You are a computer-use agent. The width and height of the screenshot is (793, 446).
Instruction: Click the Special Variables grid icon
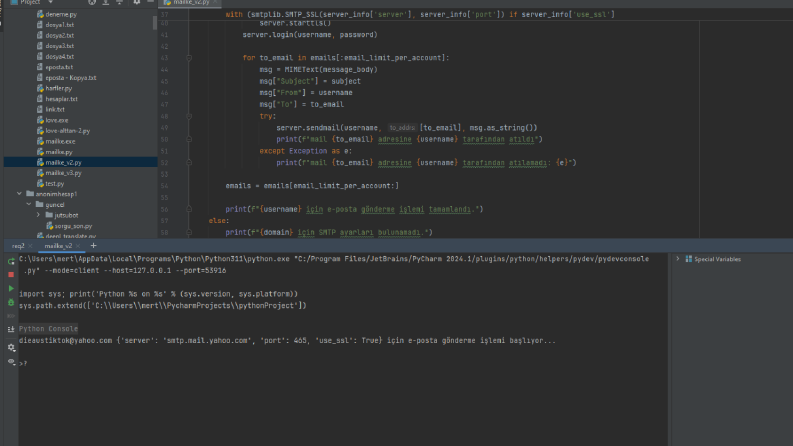point(688,259)
